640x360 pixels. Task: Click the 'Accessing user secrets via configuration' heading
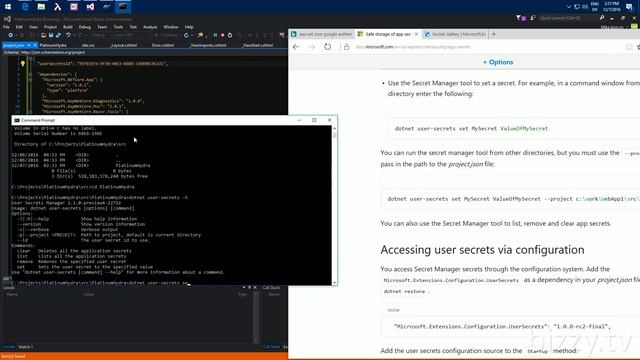pos(482,250)
